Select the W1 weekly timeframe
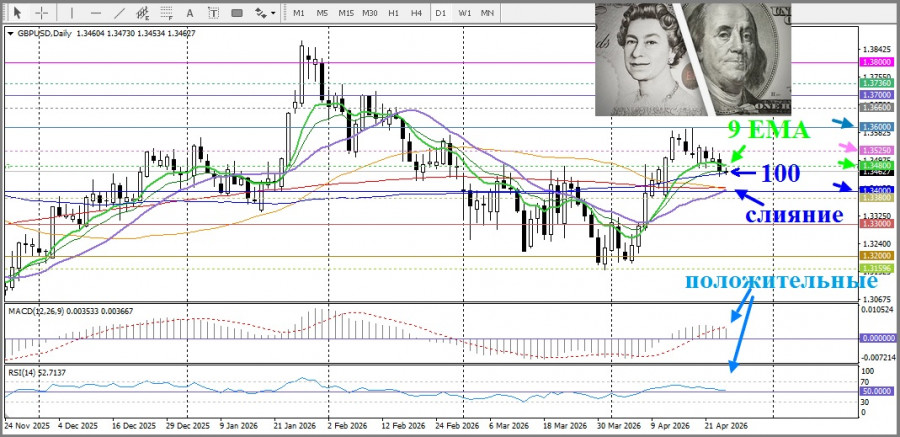 click(465, 12)
